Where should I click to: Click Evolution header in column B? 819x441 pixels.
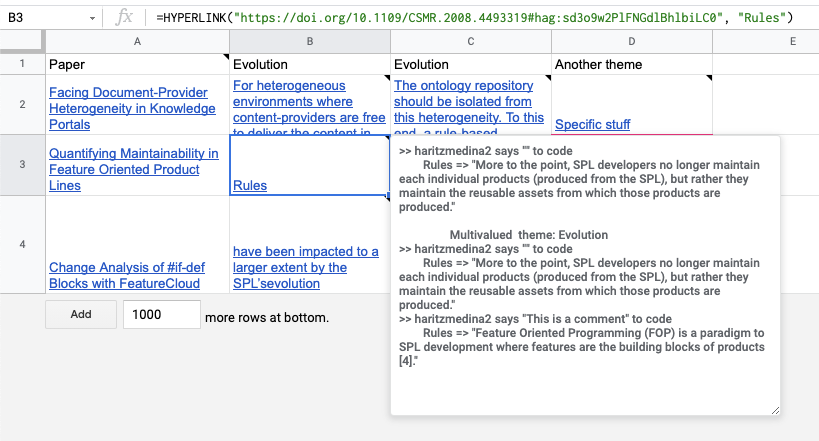pyautogui.click(x=310, y=64)
